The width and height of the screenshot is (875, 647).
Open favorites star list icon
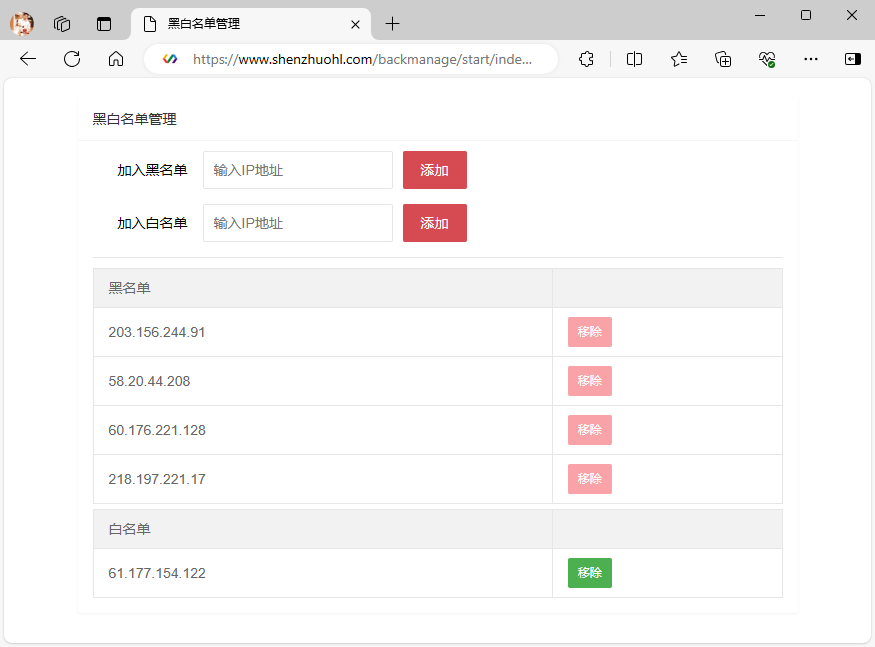[679, 59]
